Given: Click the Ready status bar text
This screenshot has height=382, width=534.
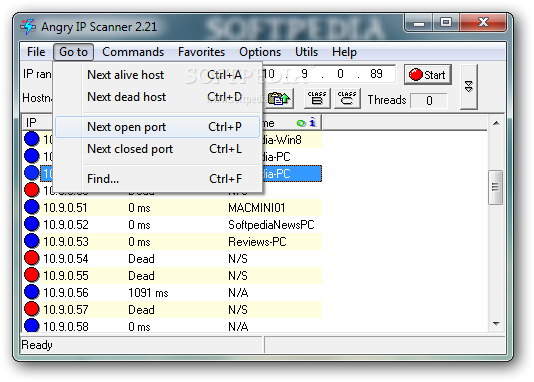Looking at the screenshot, I should pos(37,345).
